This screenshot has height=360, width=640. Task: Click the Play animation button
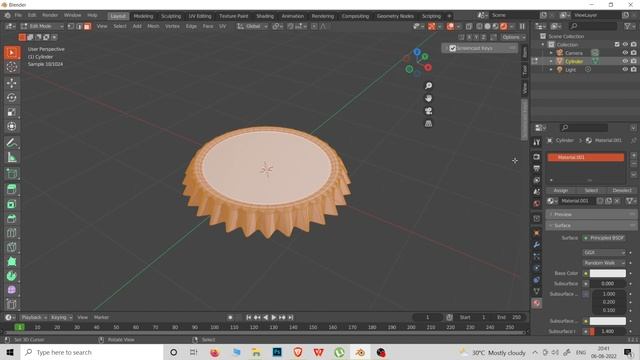click(x=274, y=317)
